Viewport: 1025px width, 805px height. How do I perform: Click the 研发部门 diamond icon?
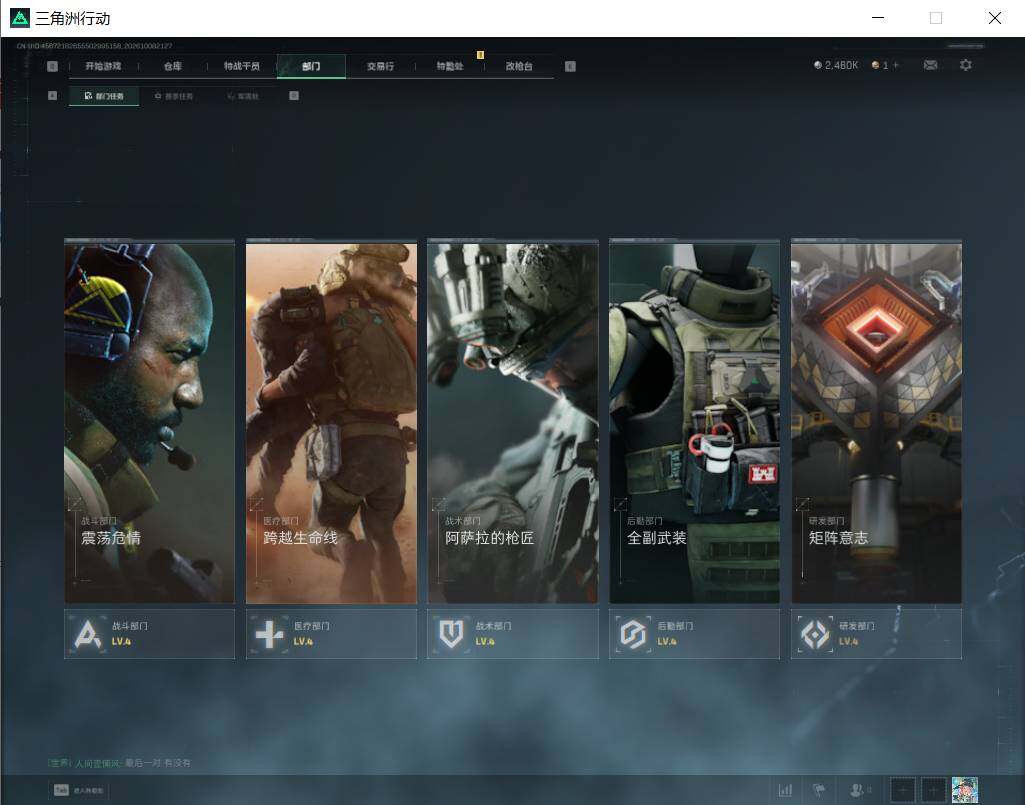coord(815,634)
